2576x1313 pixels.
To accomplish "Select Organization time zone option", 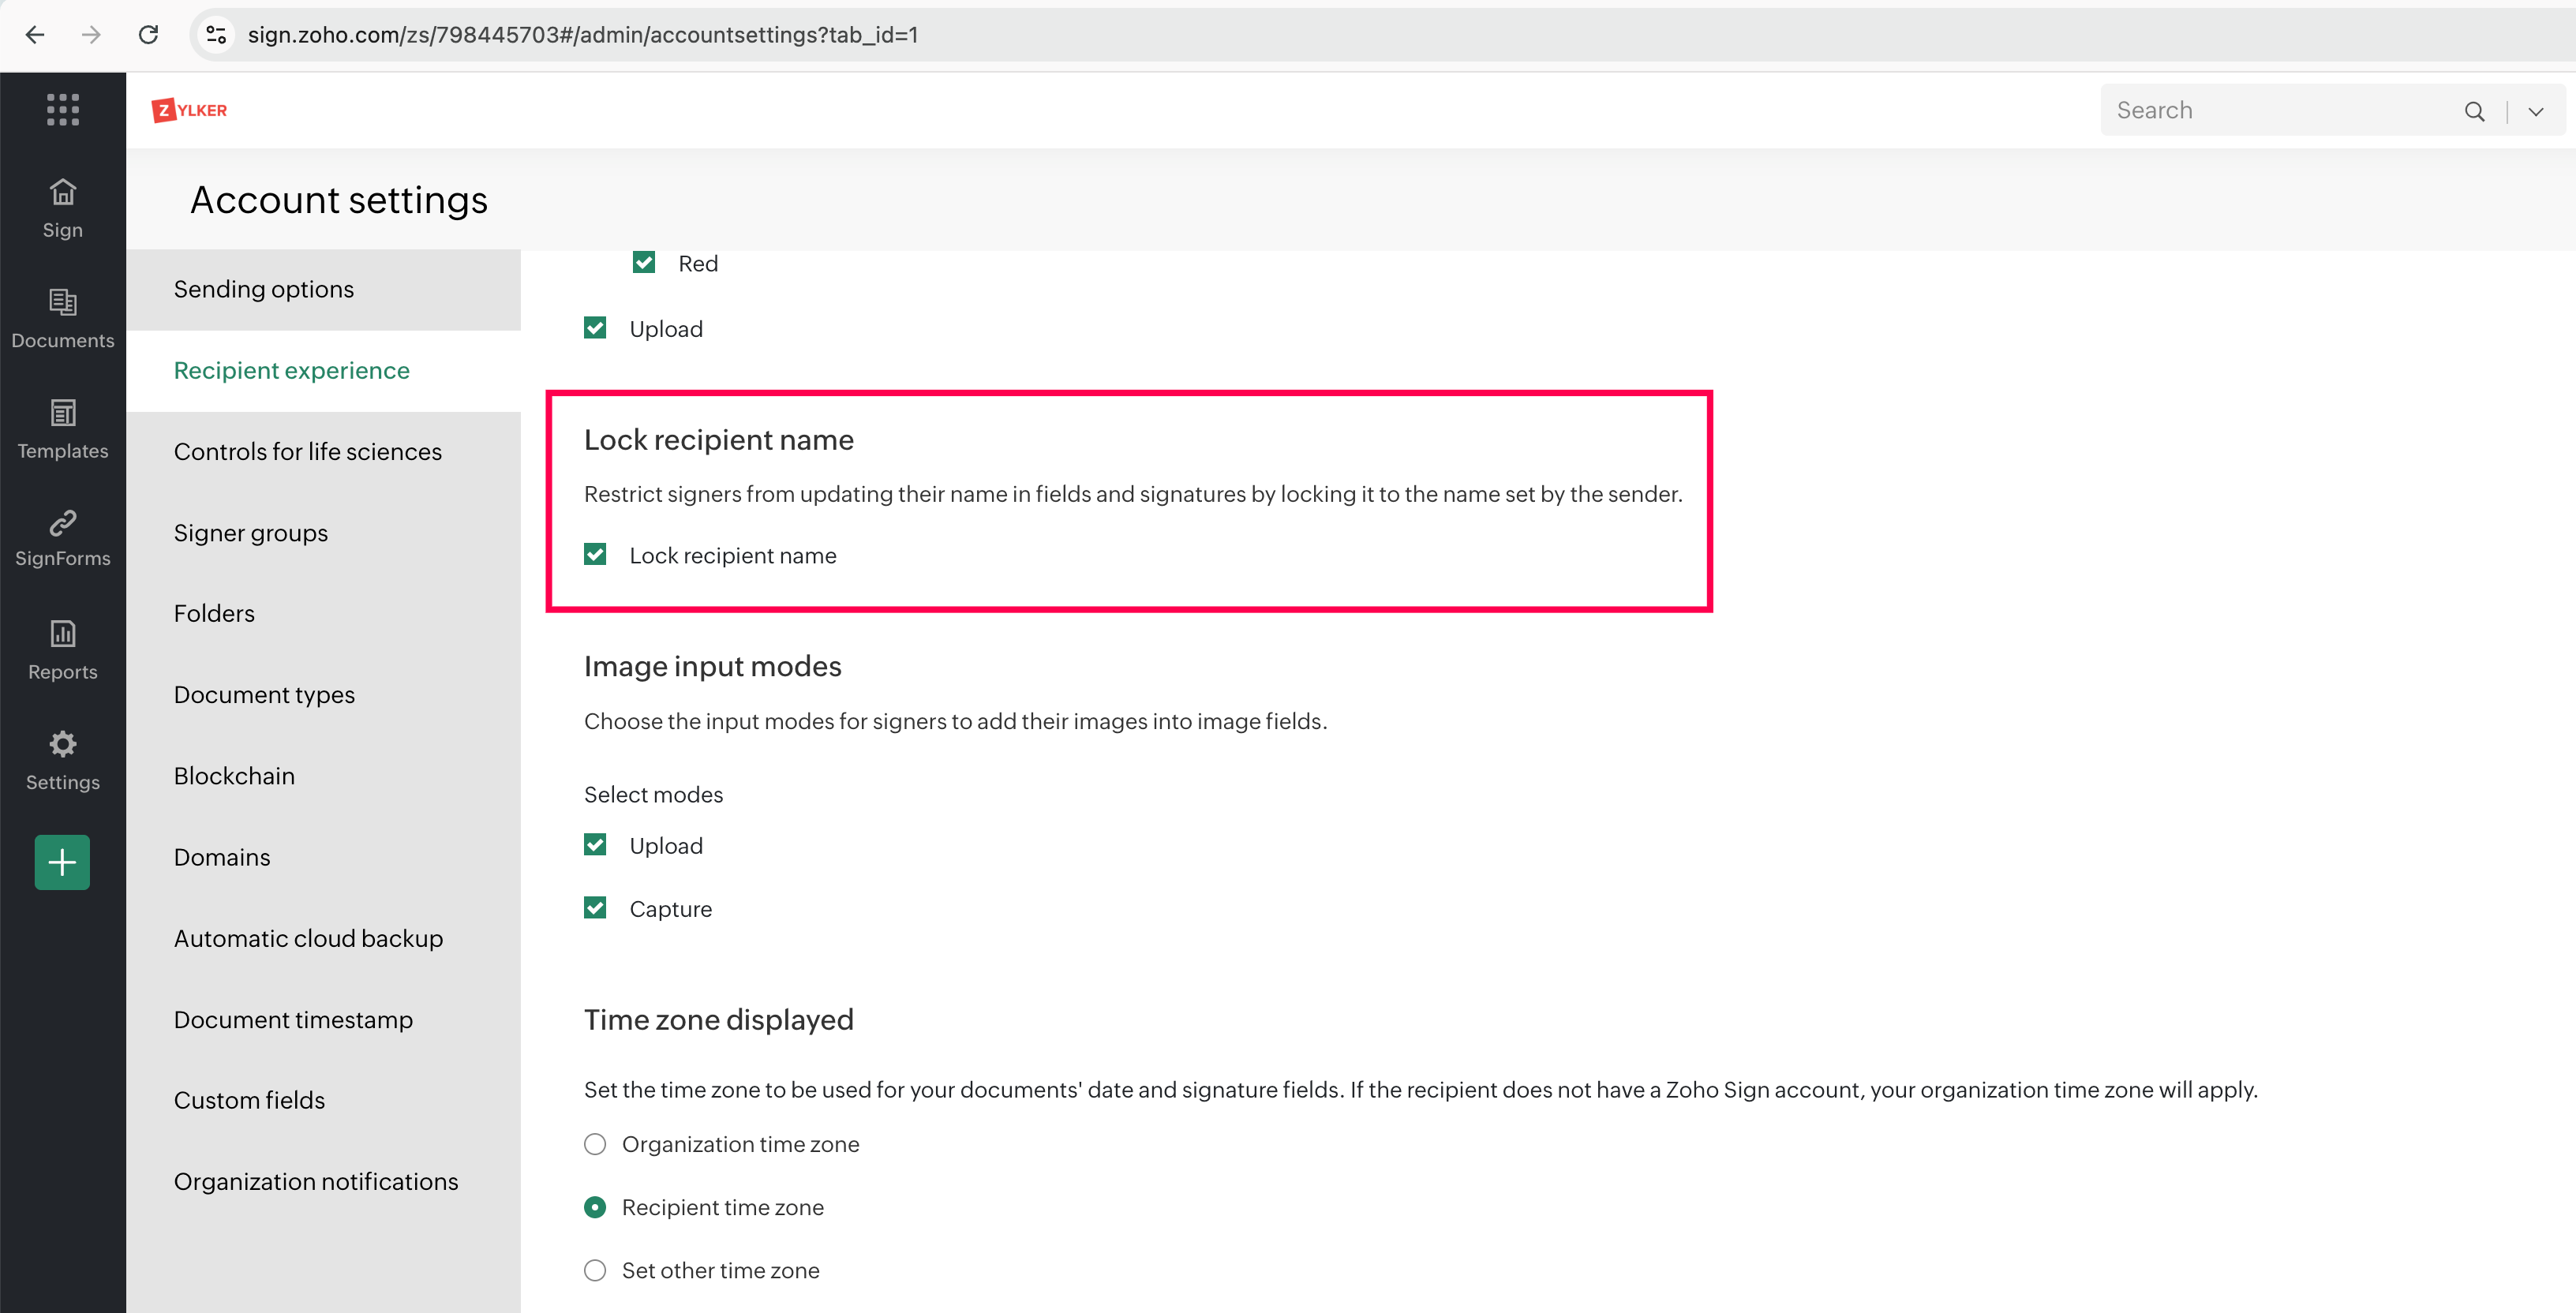I will point(595,1144).
